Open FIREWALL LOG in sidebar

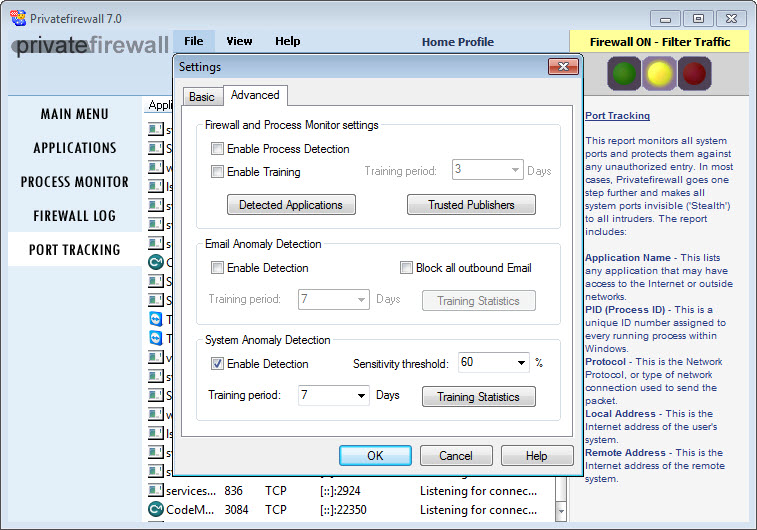coord(74,216)
